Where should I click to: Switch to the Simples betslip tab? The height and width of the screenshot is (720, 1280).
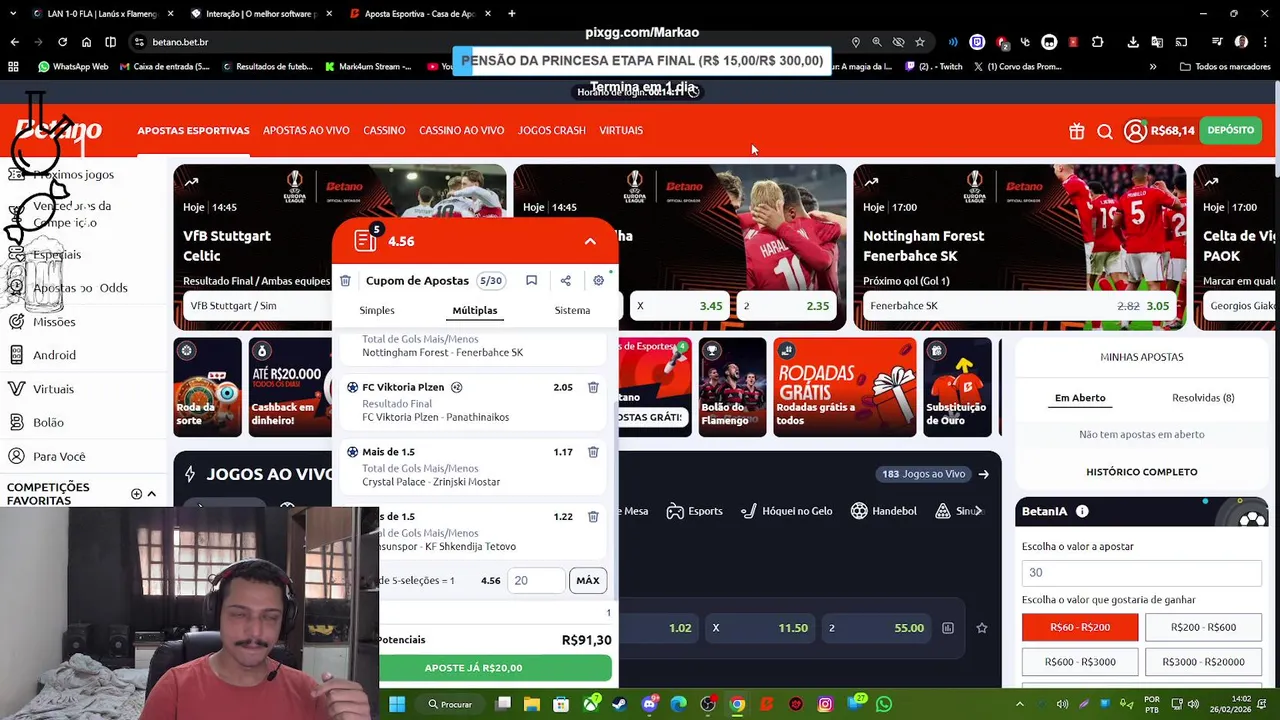(377, 310)
